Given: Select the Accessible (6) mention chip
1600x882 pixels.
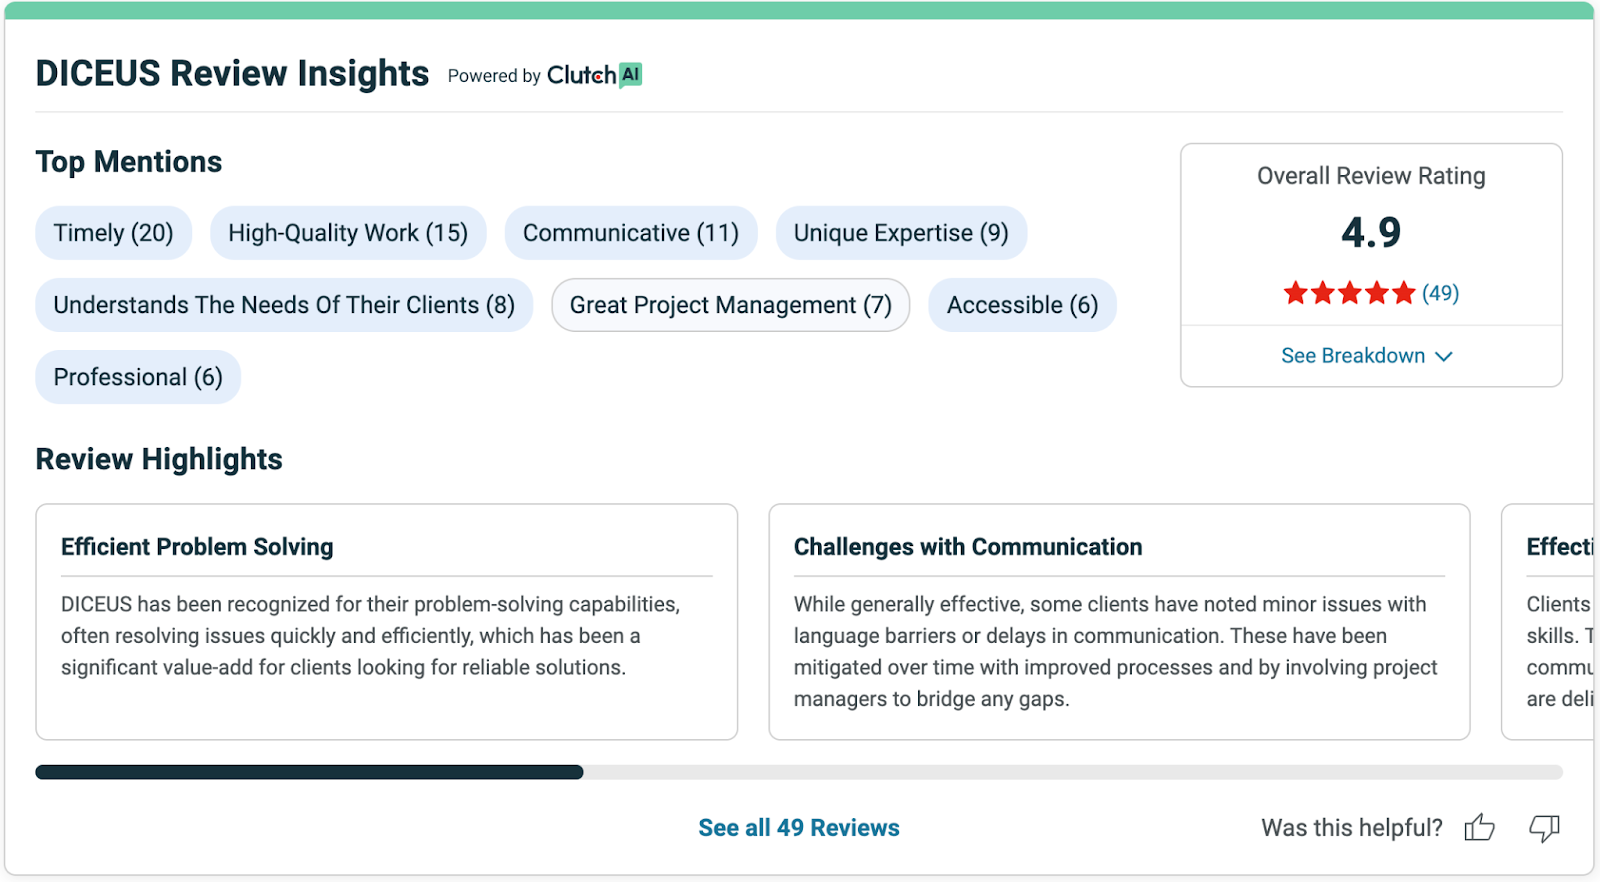Looking at the screenshot, I should point(1022,305).
